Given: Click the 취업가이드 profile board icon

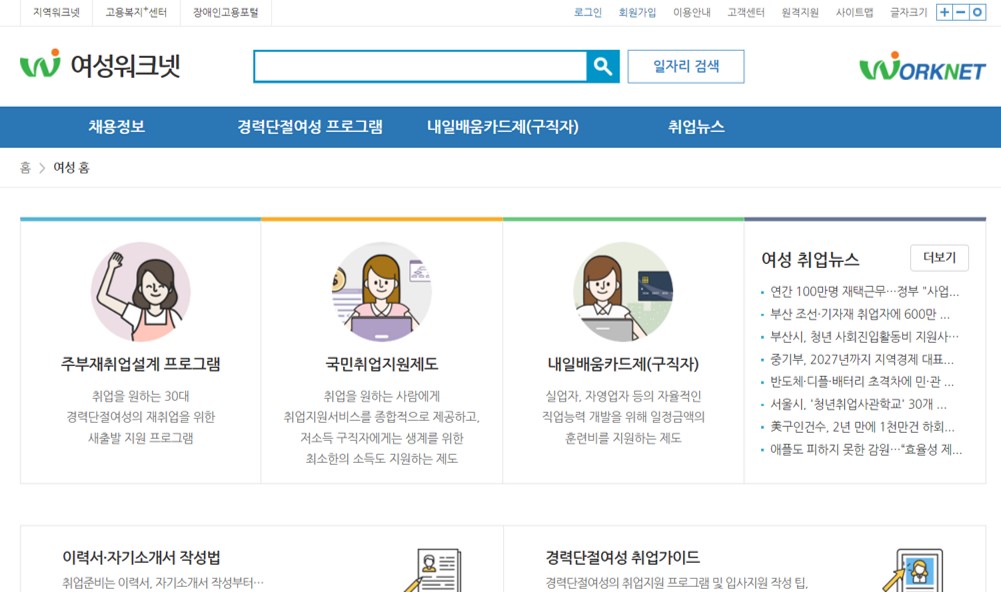Looking at the screenshot, I should point(913,570).
